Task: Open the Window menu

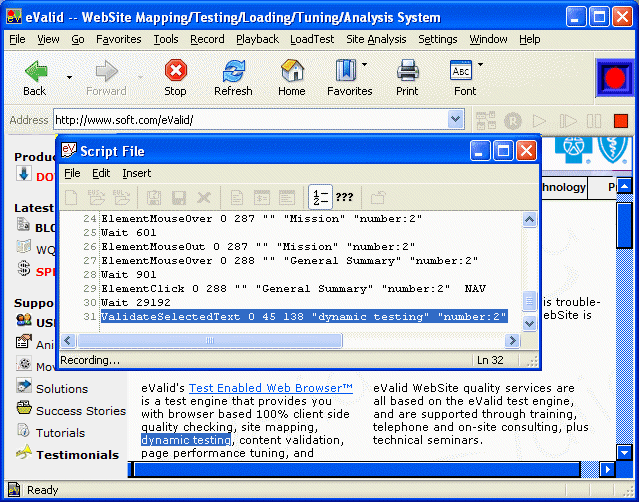Action: (x=488, y=39)
